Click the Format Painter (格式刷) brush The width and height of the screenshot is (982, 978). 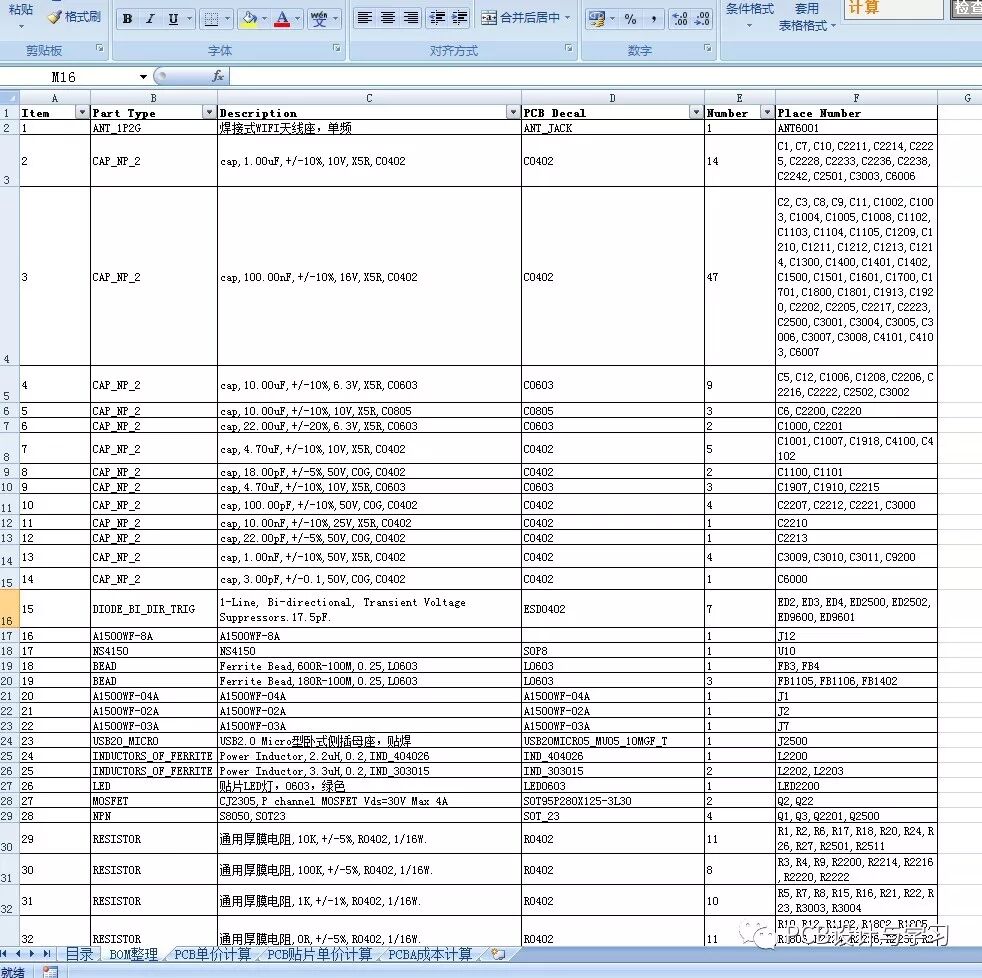click(73, 17)
